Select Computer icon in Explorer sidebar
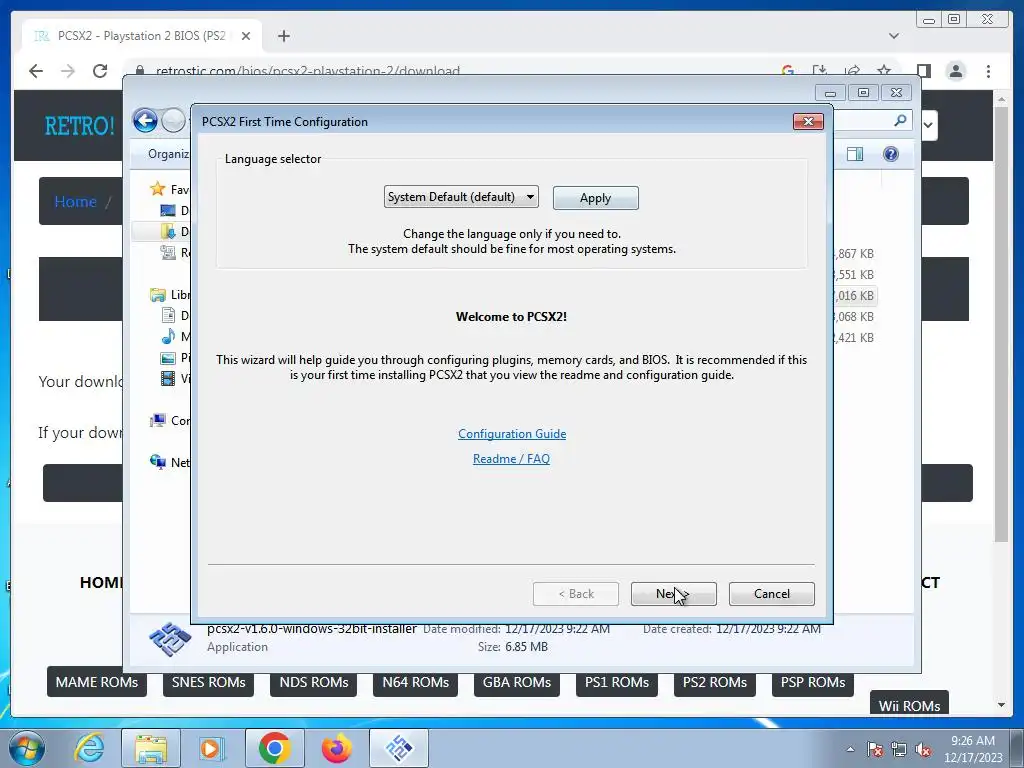The width and height of the screenshot is (1024, 768). 157,420
